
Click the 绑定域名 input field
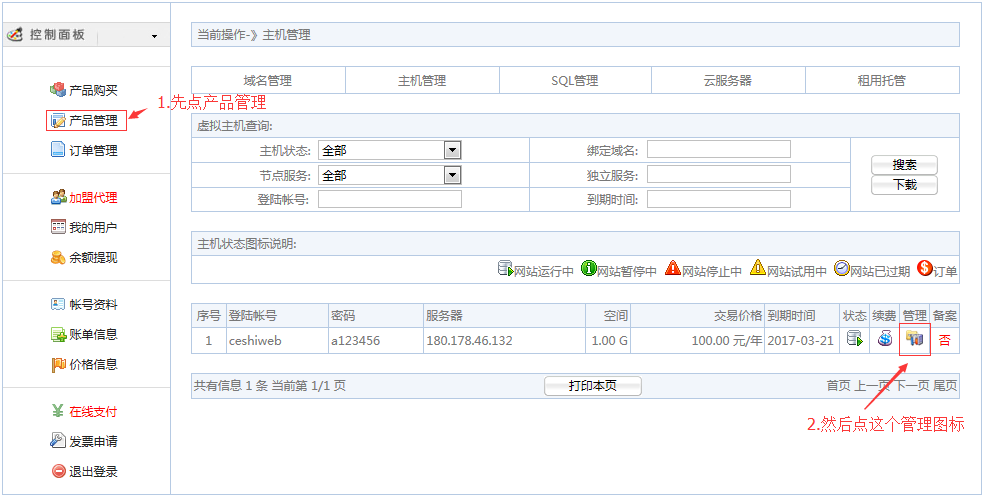pos(718,150)
